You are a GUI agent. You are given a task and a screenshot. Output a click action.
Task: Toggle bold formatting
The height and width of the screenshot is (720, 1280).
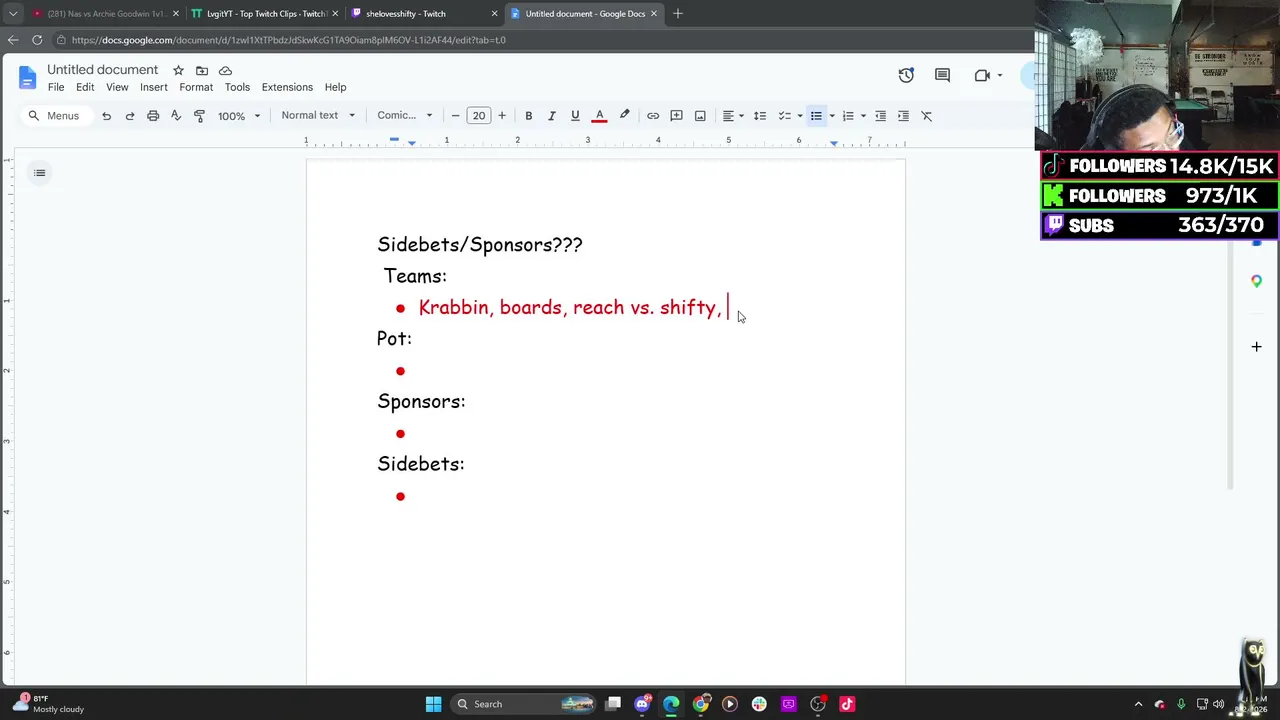(528, 116)
